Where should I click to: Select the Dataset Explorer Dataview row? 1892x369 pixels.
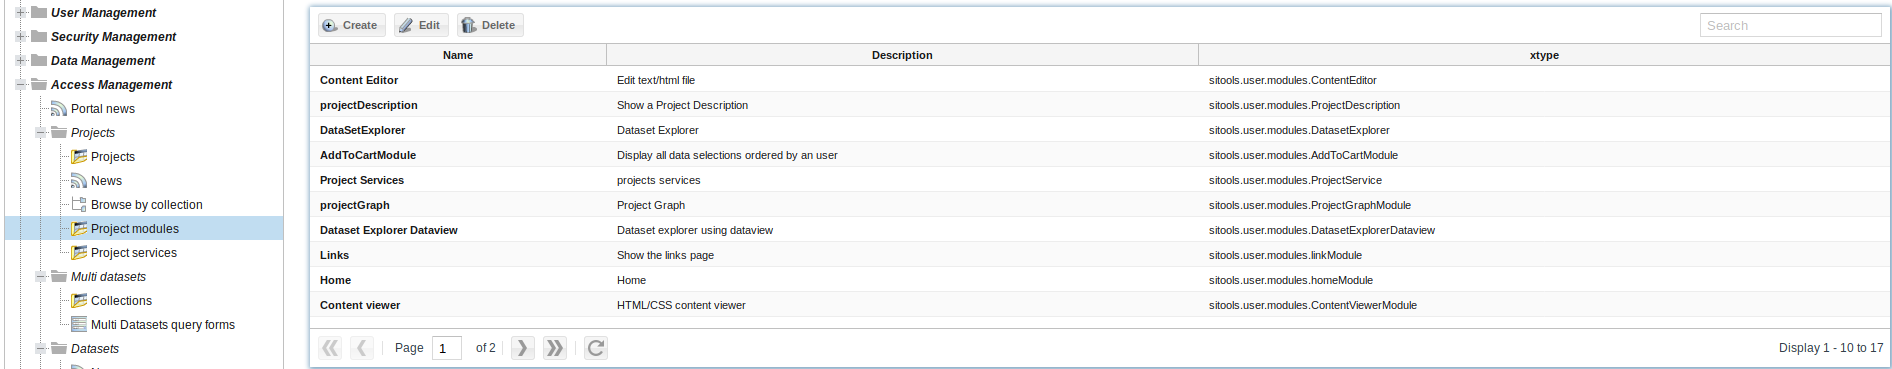tap(1100, 230)
